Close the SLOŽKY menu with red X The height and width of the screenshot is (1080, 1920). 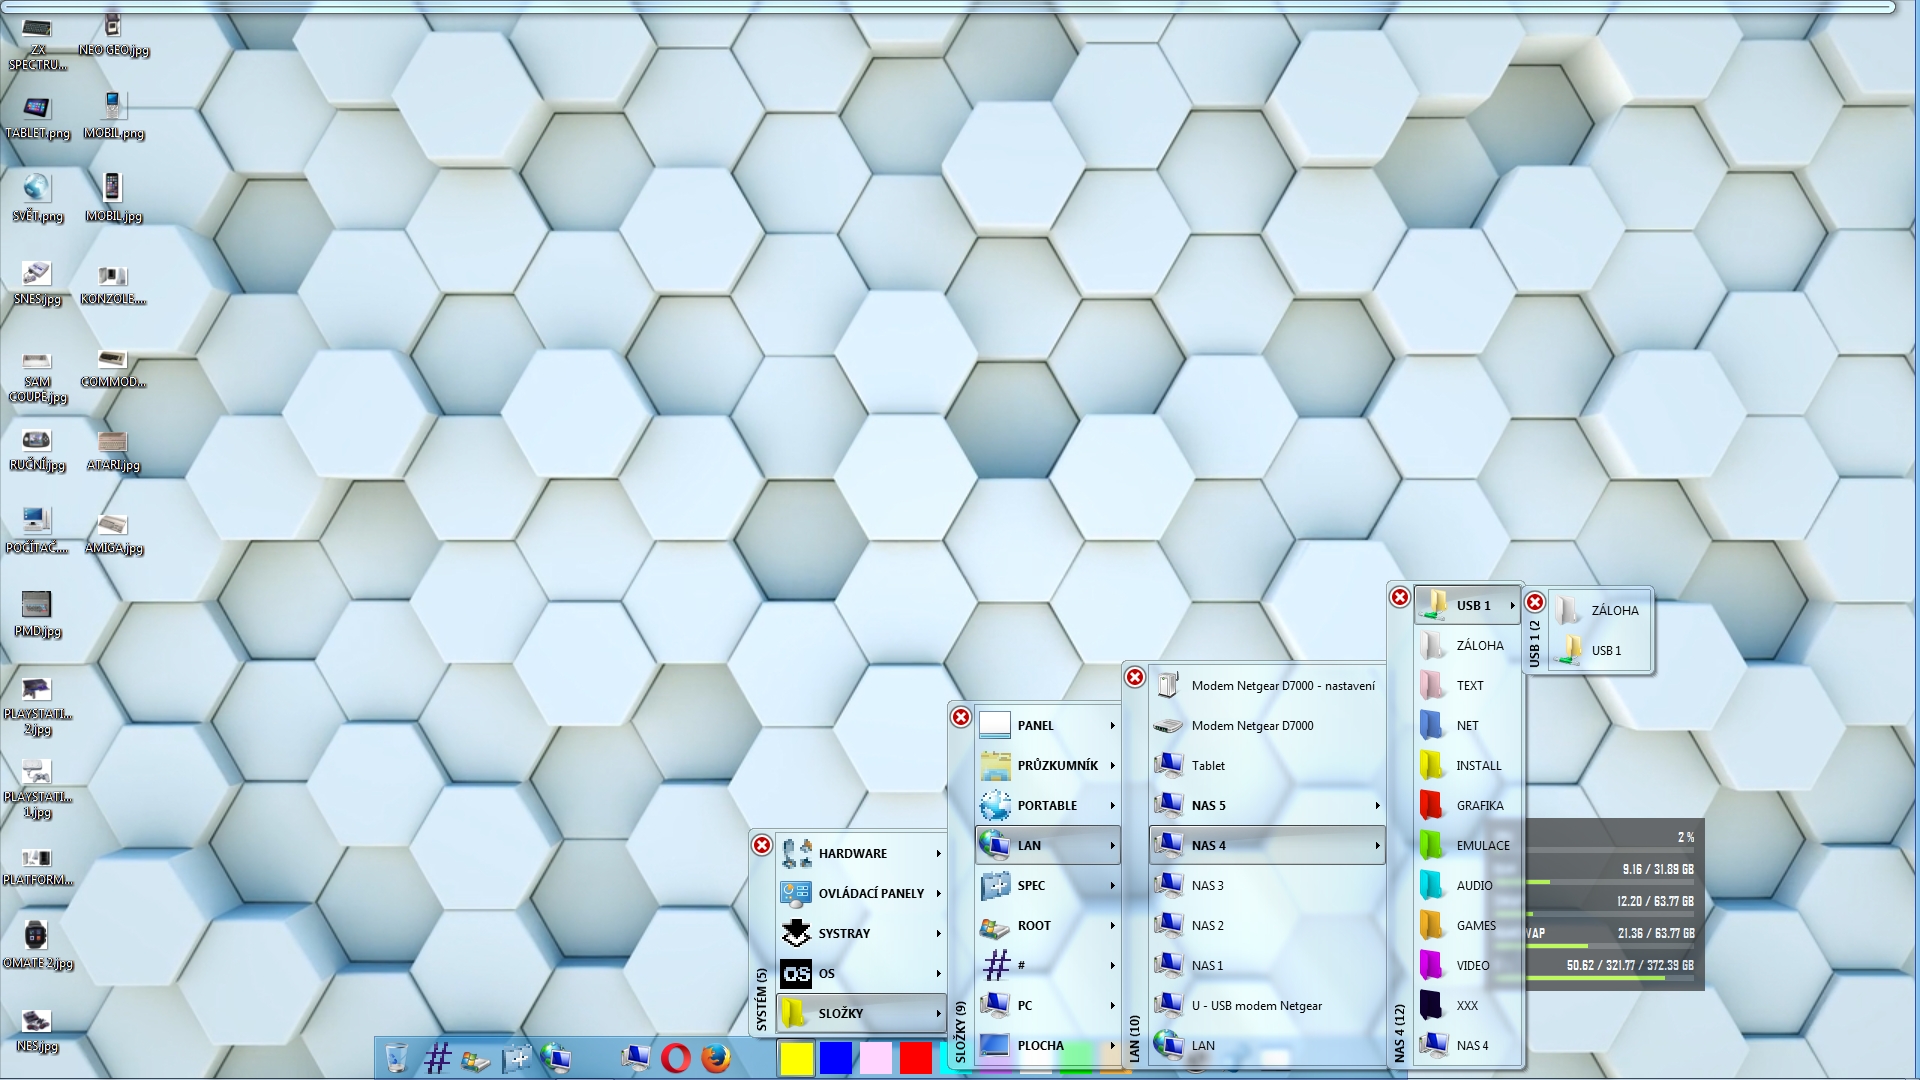coord(961,717)
